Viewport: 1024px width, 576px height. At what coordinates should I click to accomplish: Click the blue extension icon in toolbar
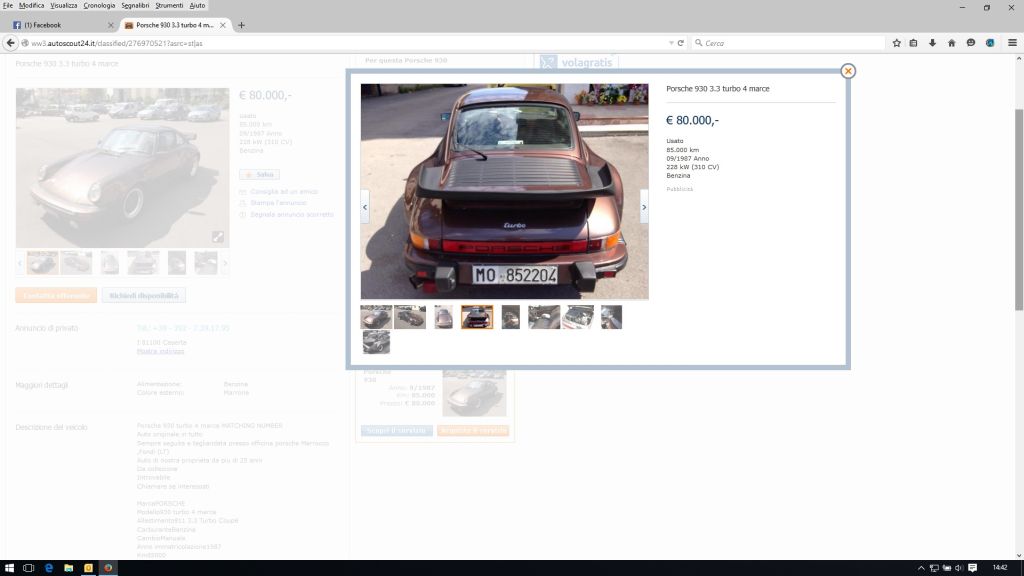pyautogui.click(x=990, y=43)
